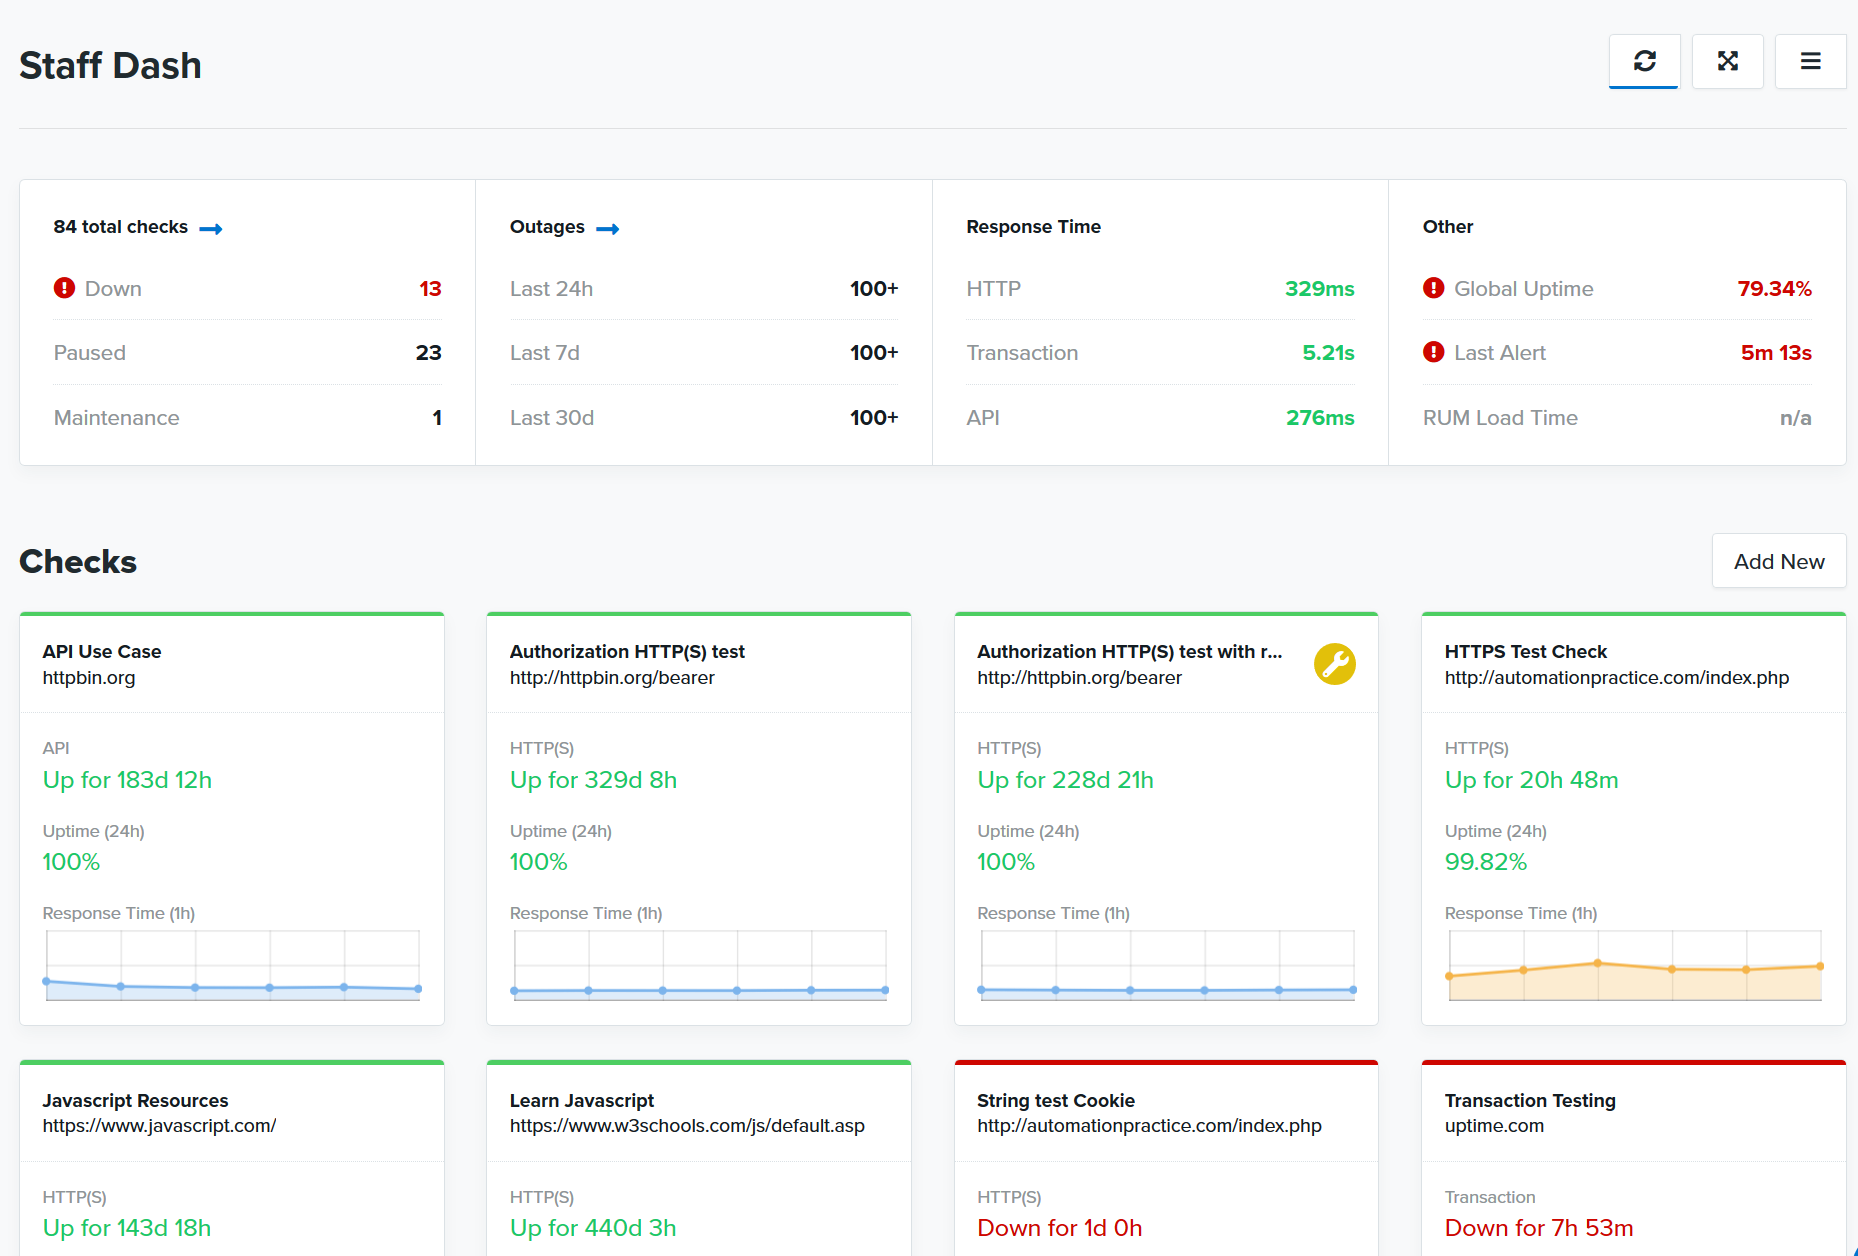Open the API Use Case check
Image resolution: width=1858 pixels, height=1256 pixels.
point(101,652)
